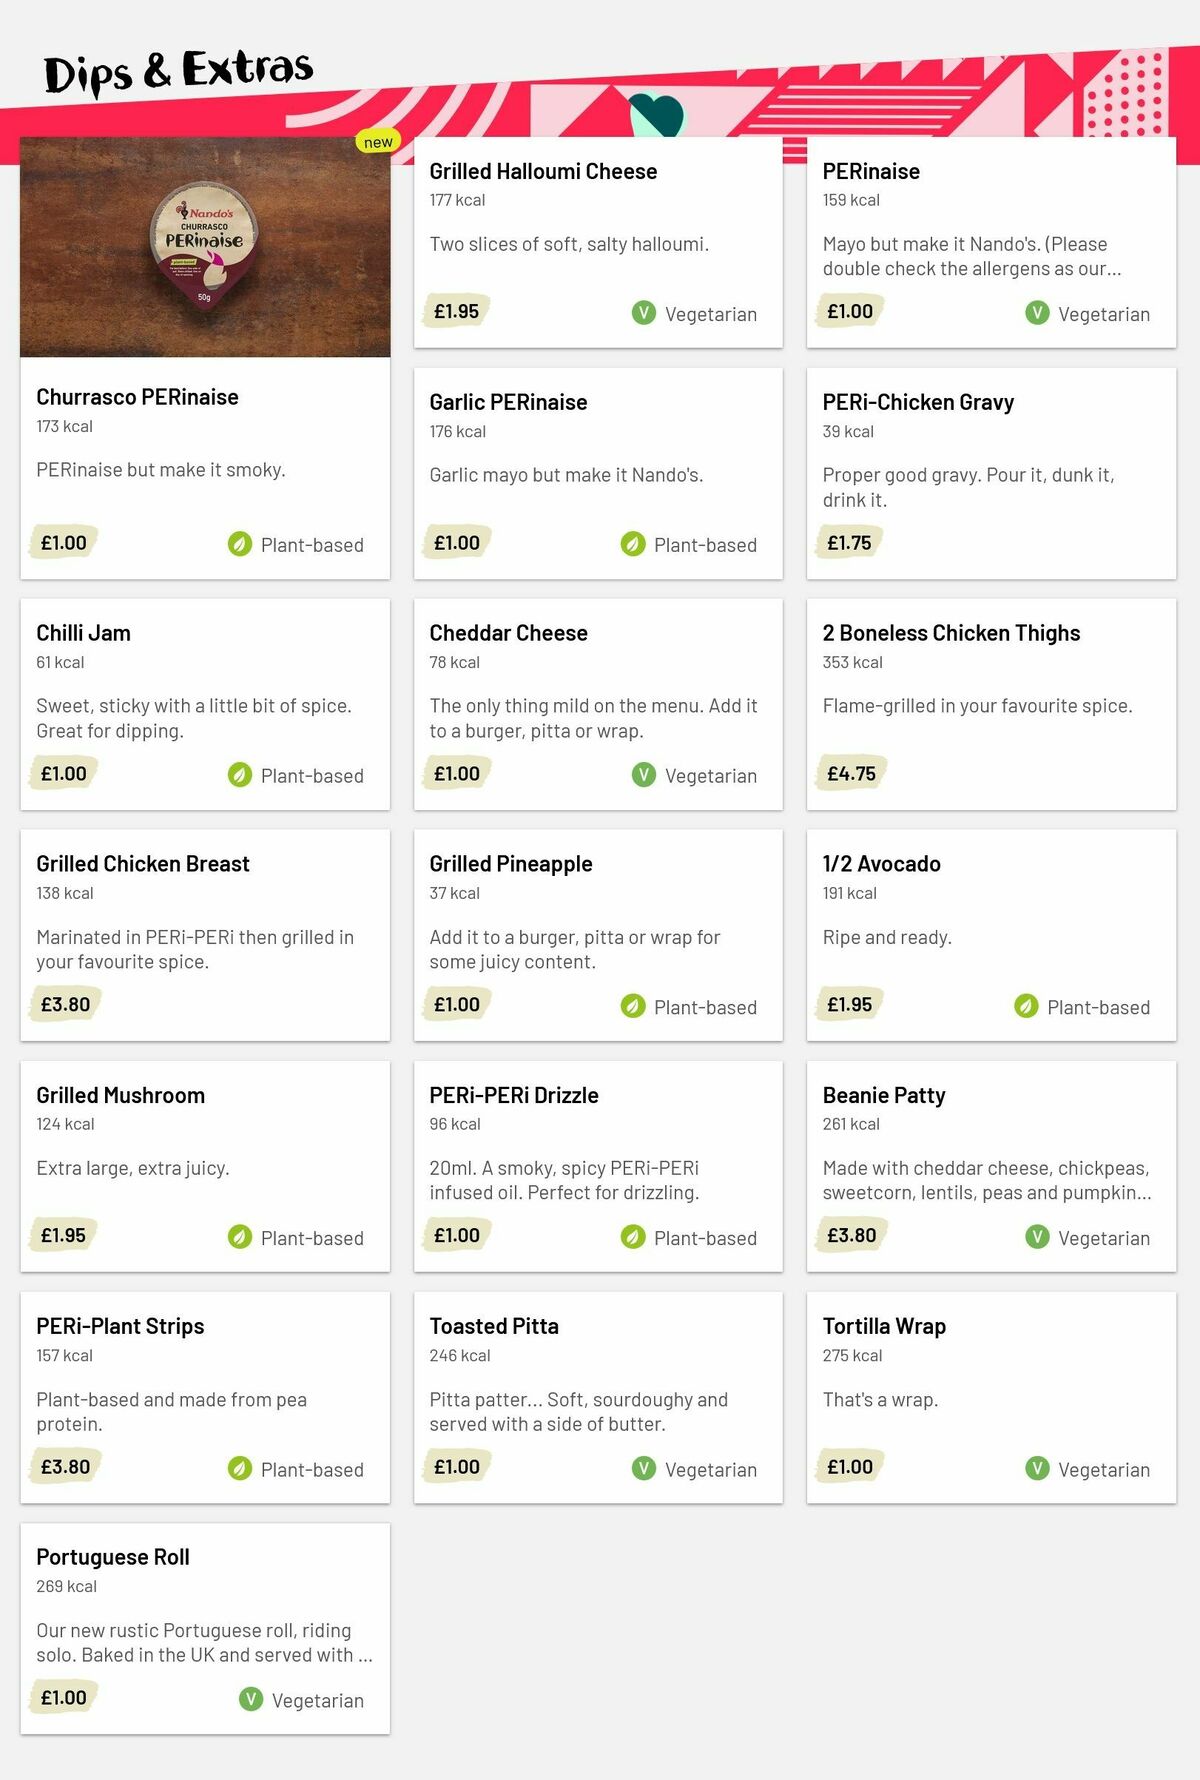Click the Vegetarian icon beside PERinaise
Screen dimensions: 1200x1780
(1037, 314)
